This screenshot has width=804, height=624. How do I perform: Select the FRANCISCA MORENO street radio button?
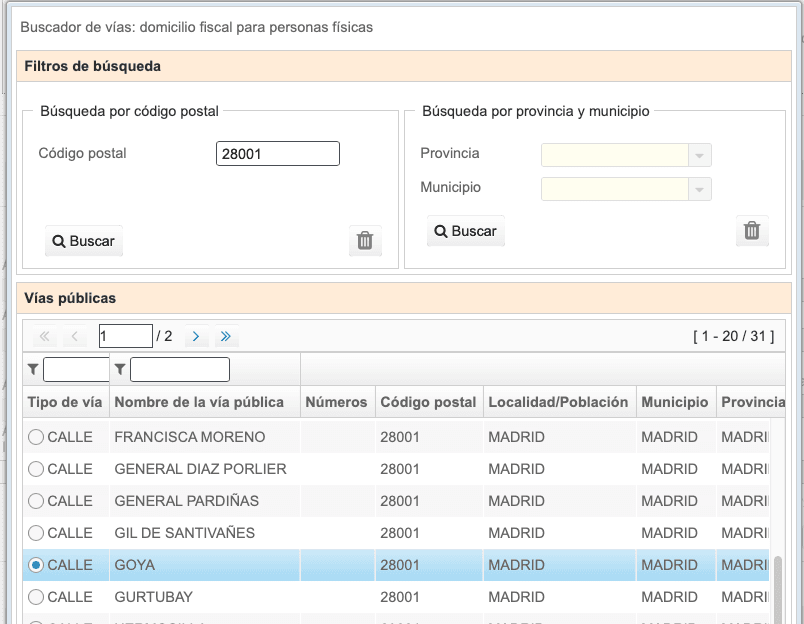(x=36, y=437)
